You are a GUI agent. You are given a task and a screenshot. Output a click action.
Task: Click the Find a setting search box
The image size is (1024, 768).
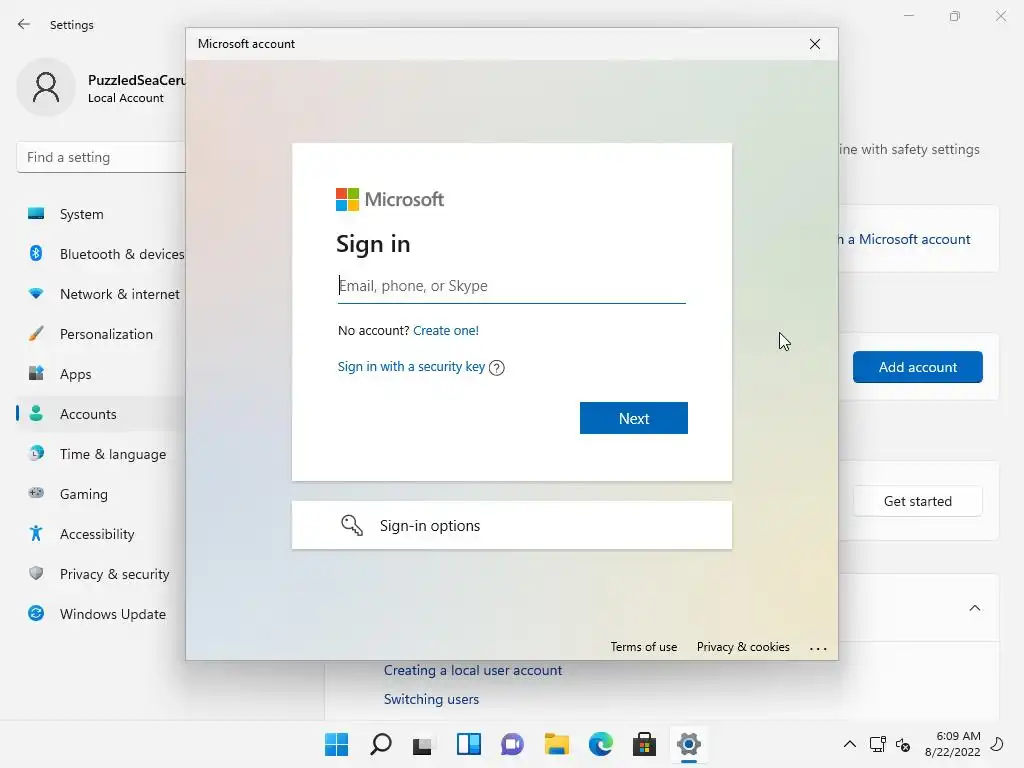[x=102, y=157]
